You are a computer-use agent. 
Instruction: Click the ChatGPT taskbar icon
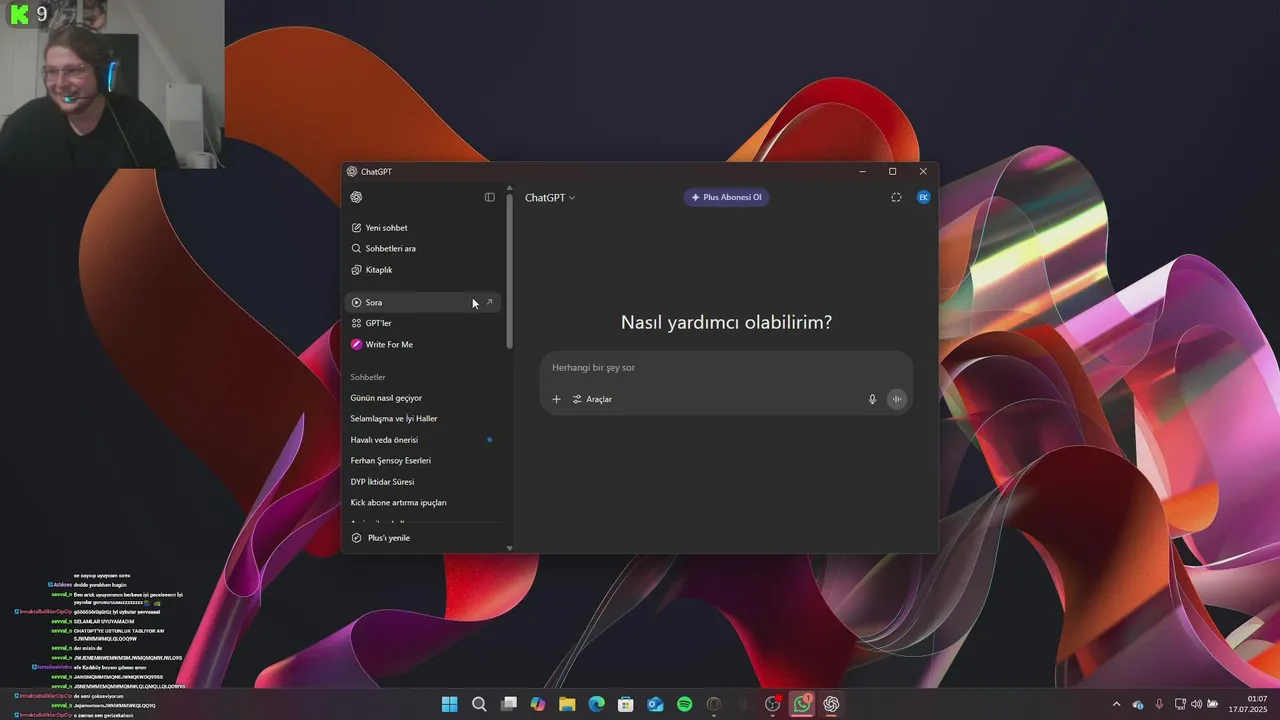[x=831, y=704]
